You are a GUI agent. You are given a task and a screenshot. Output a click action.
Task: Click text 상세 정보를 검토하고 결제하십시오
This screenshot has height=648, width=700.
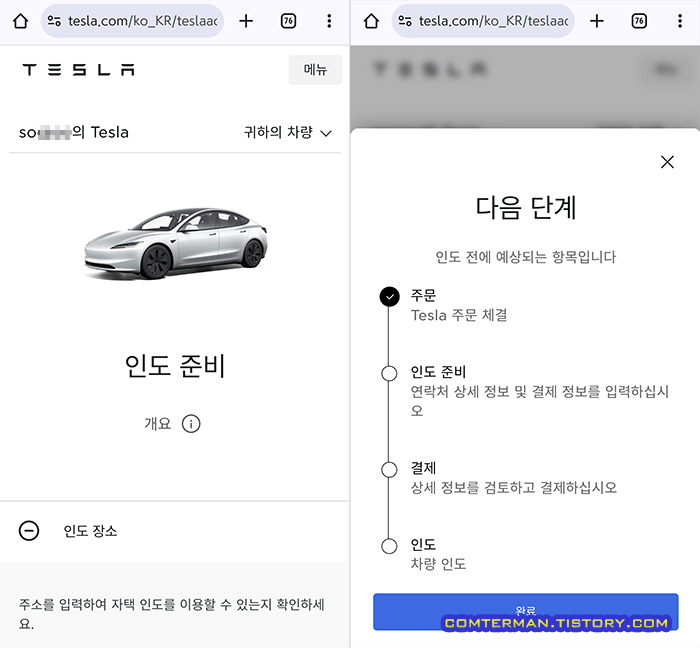coord(514,487)
